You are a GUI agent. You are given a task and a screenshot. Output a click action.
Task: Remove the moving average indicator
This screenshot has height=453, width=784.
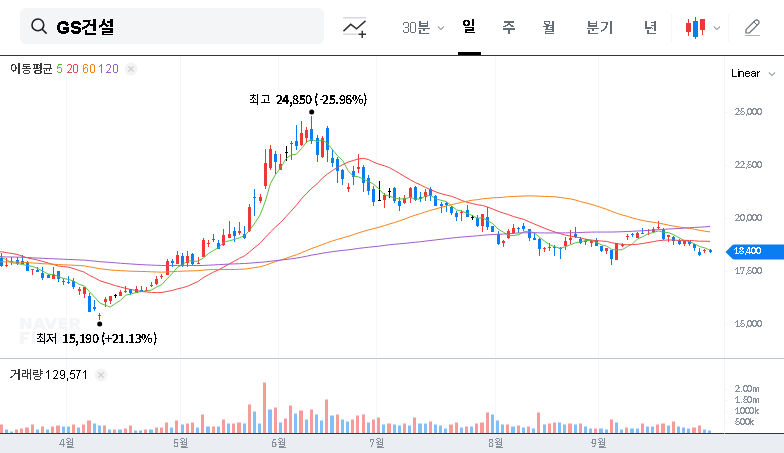point(131,69)
